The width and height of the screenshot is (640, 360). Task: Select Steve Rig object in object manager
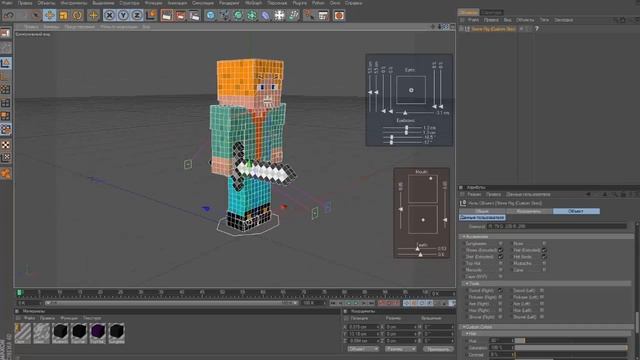click(493, 29)
